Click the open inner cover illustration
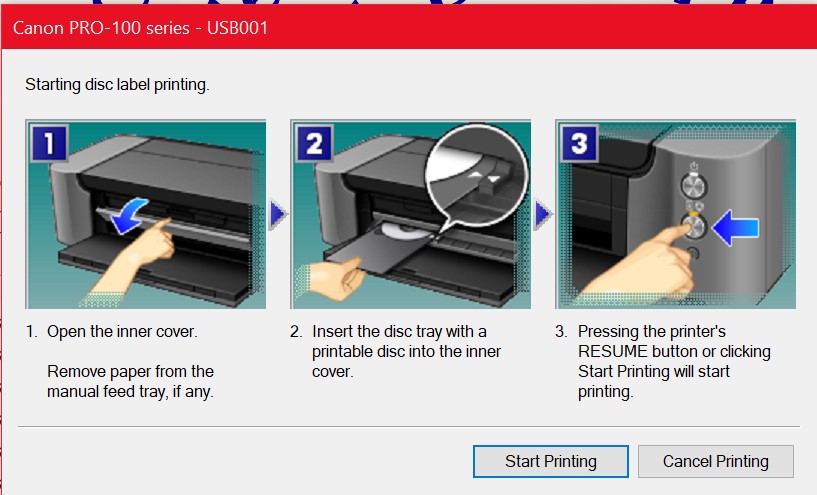The width and height of the screenshot is (817, 495). coord(146,214)
